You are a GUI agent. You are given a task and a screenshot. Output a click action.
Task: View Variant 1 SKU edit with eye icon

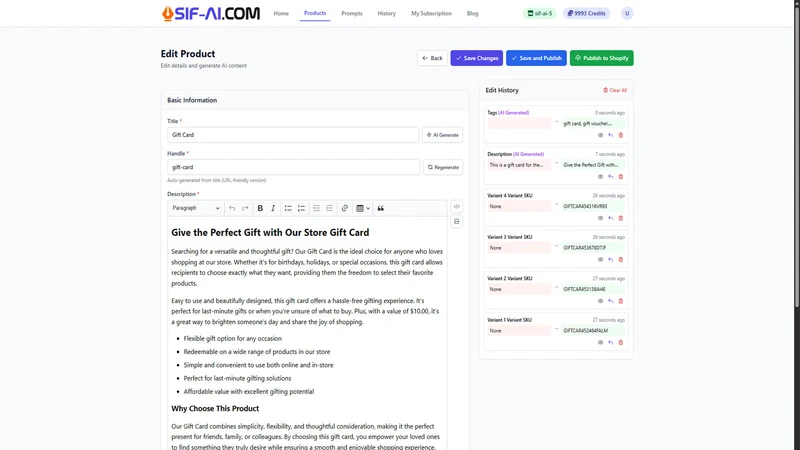(601, 342)
